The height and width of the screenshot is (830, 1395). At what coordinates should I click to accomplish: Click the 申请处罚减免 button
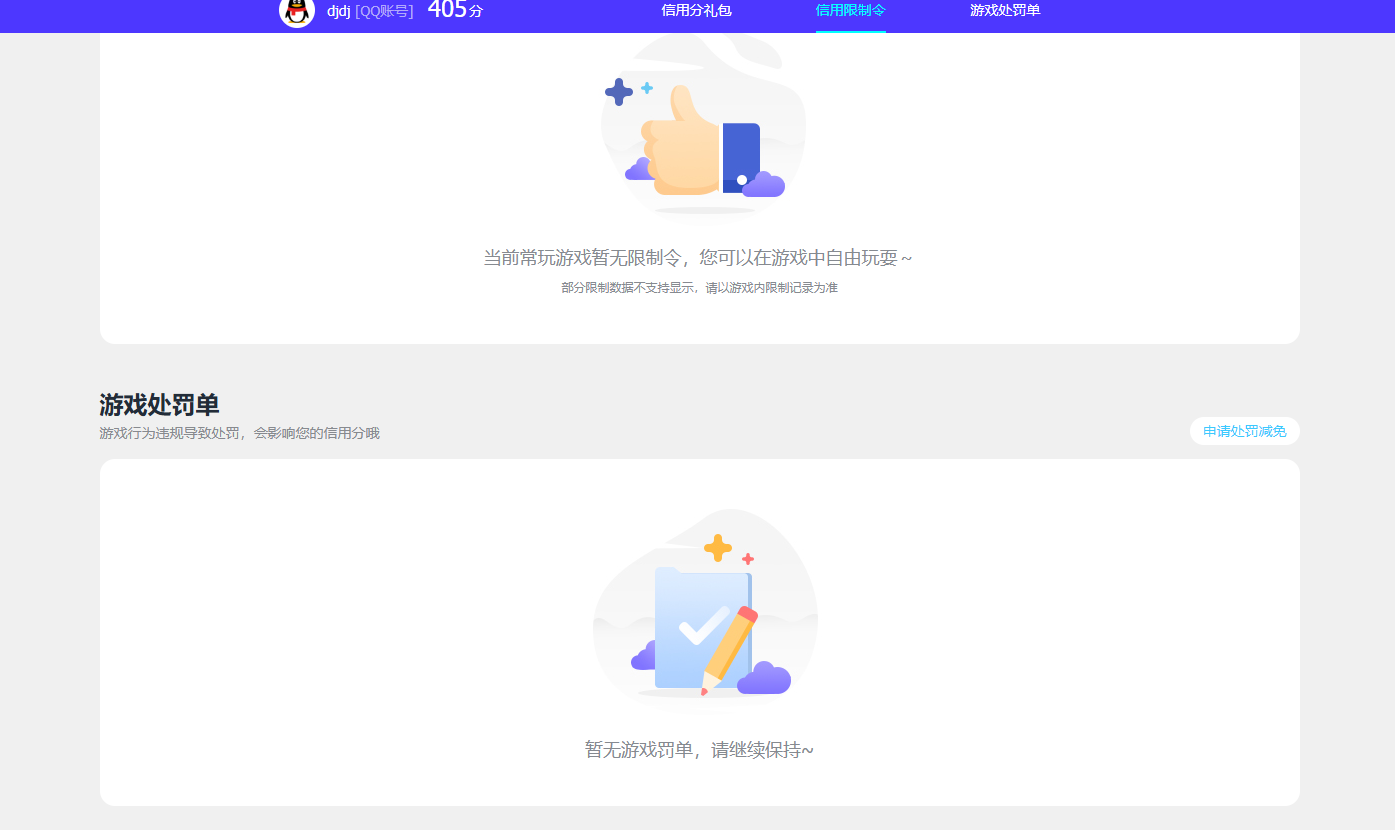click(1244, 431)
